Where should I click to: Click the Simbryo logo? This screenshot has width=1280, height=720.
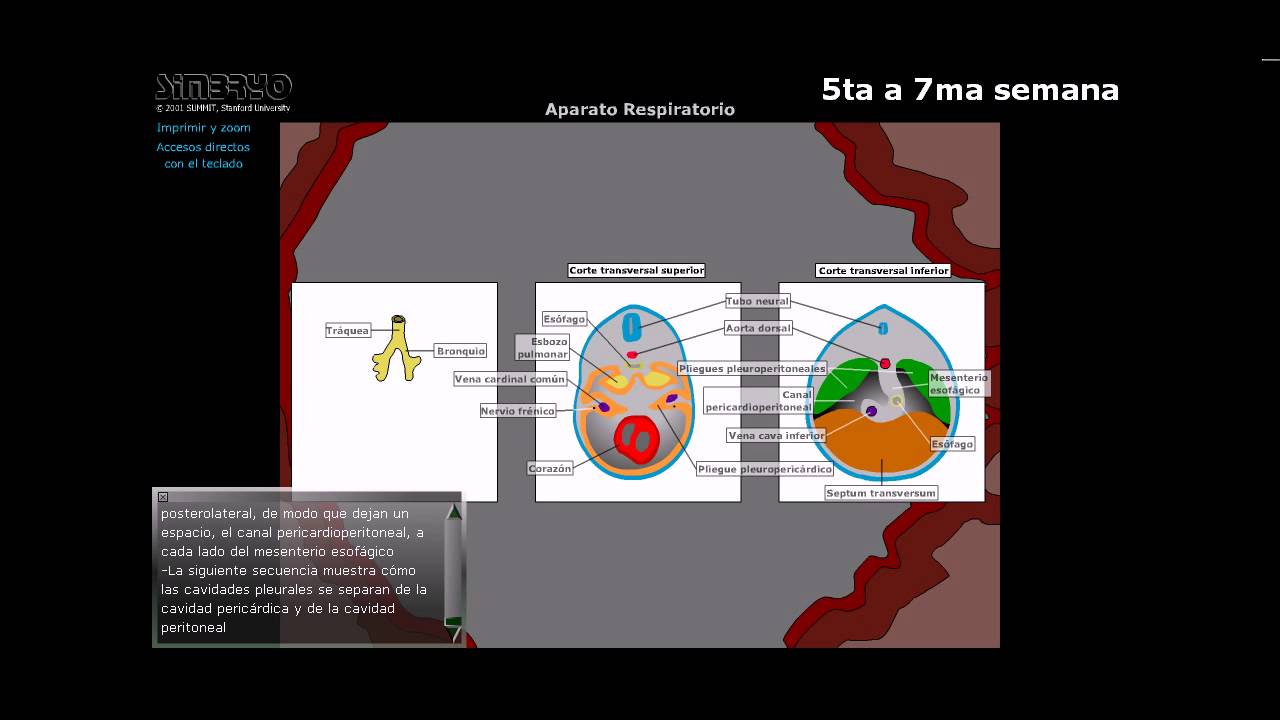click(x=224, y=87)
